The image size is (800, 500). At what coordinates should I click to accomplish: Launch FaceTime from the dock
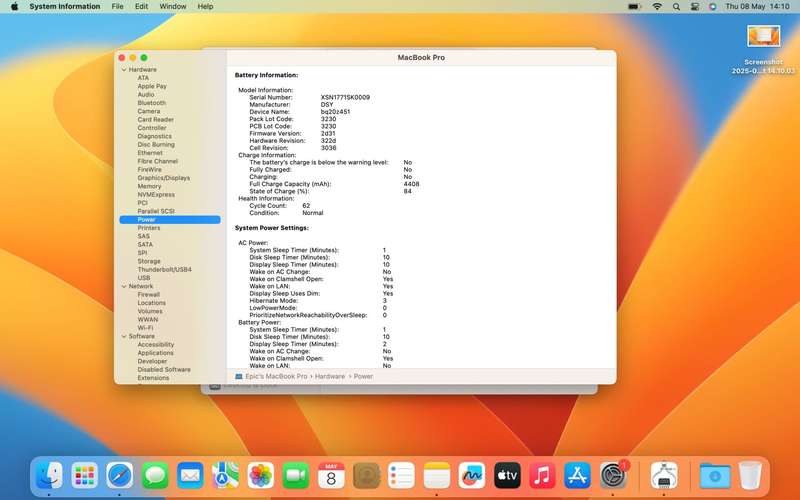pos(296,475)
